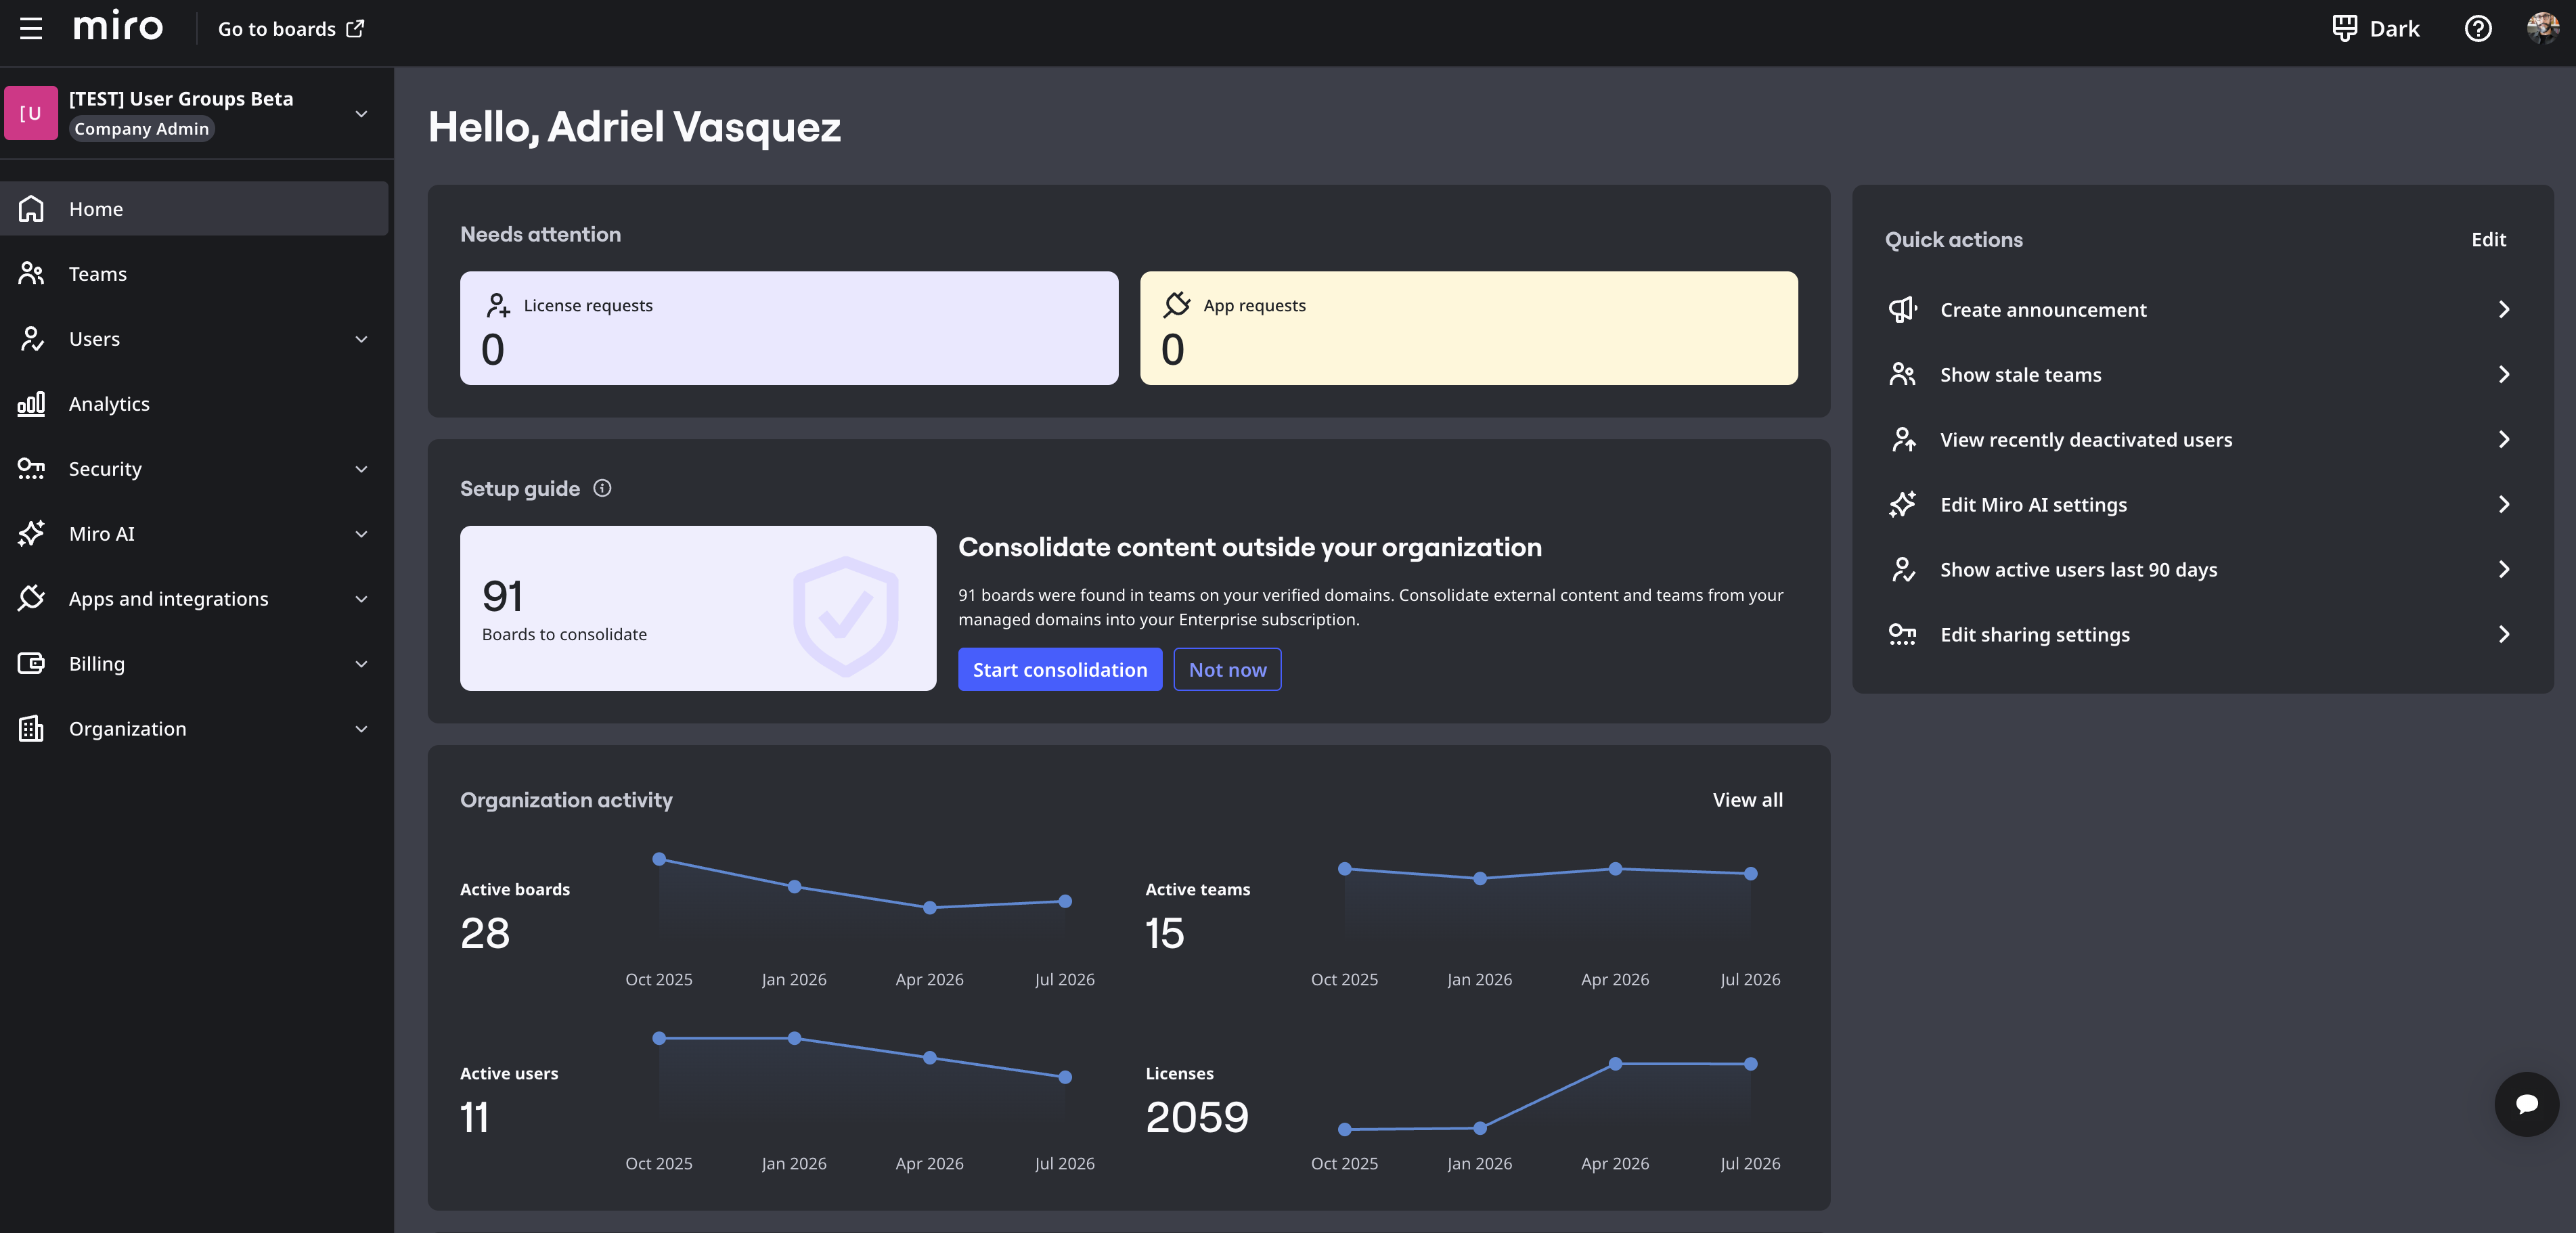Click the Active boards value 28
The width and height of the screenshot is (2576, 1233).
tap(485, 934)
